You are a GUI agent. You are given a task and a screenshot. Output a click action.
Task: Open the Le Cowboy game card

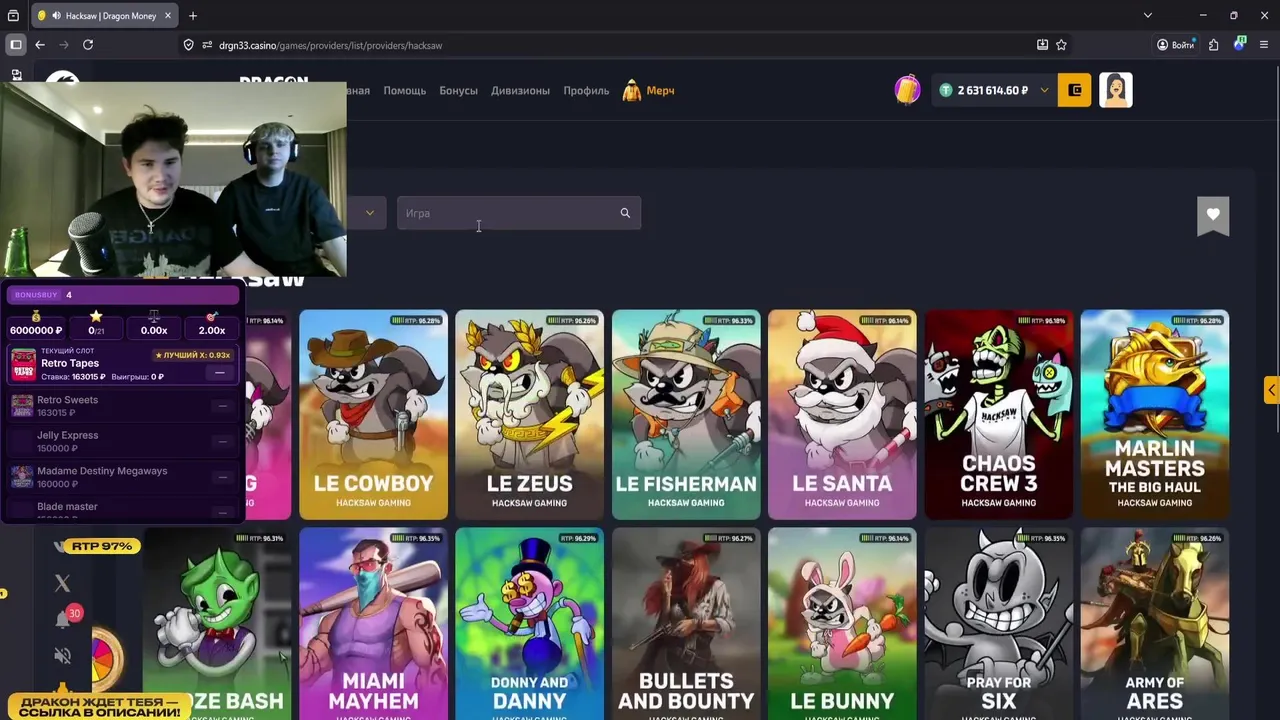point(373,415)
